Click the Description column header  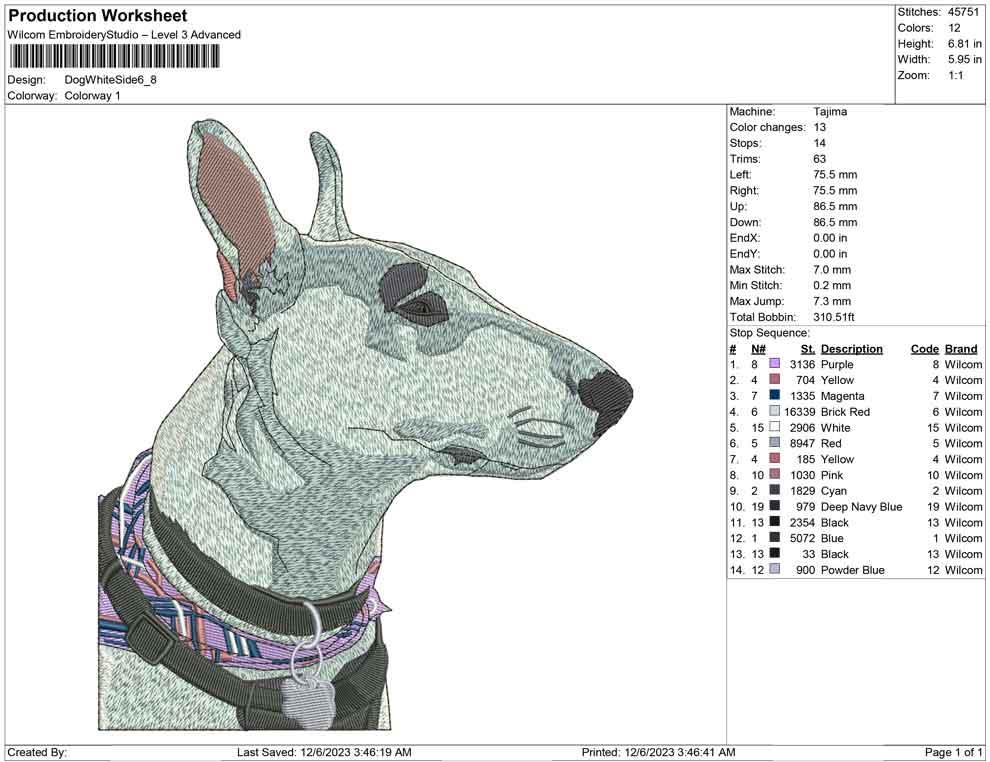[x=851, y=348]
